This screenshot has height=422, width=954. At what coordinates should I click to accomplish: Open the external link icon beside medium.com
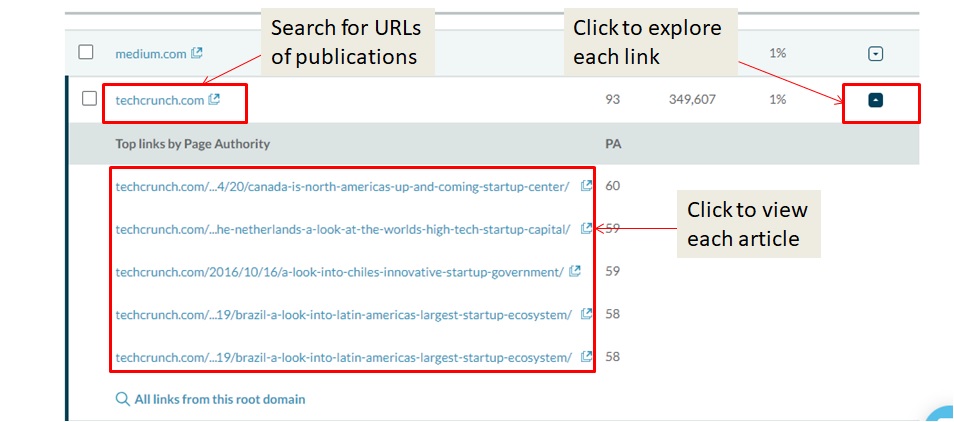pyautogui.click(x=197, y=53)
